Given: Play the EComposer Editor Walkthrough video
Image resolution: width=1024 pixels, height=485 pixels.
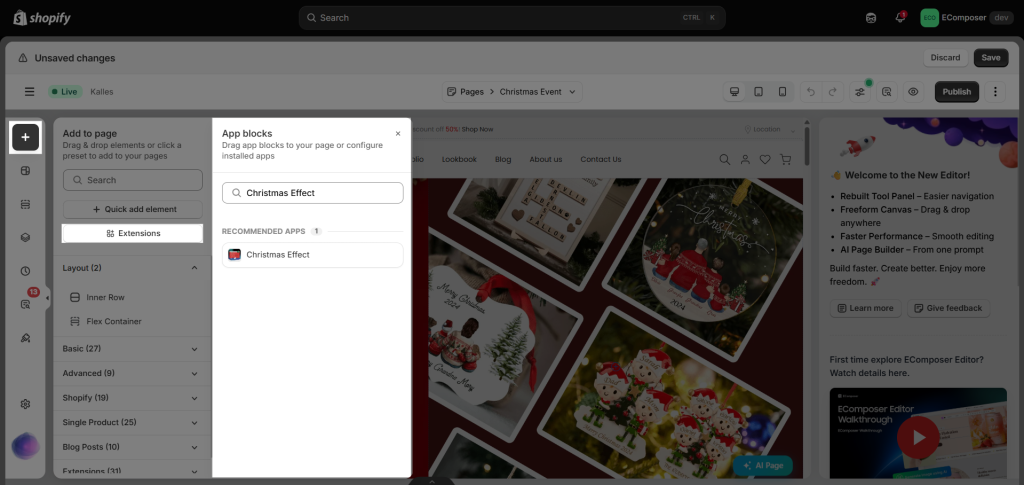Looking at the screenshot, I should coord(918,437).
